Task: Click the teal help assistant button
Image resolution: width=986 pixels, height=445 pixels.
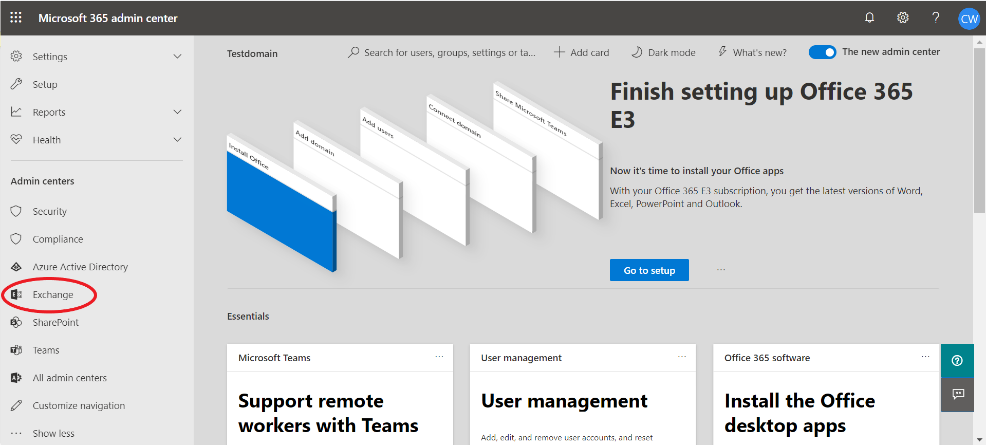Action: 957,361
